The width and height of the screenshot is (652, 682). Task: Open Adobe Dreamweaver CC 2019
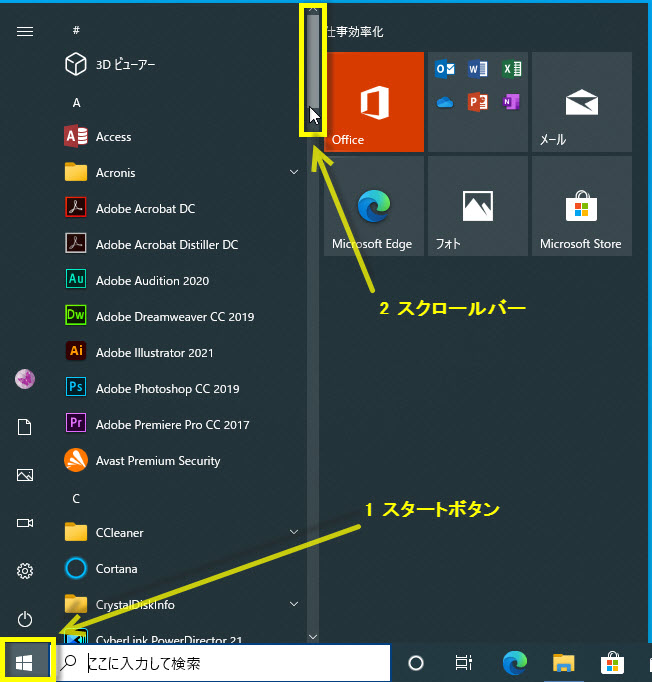pos(174,317)
